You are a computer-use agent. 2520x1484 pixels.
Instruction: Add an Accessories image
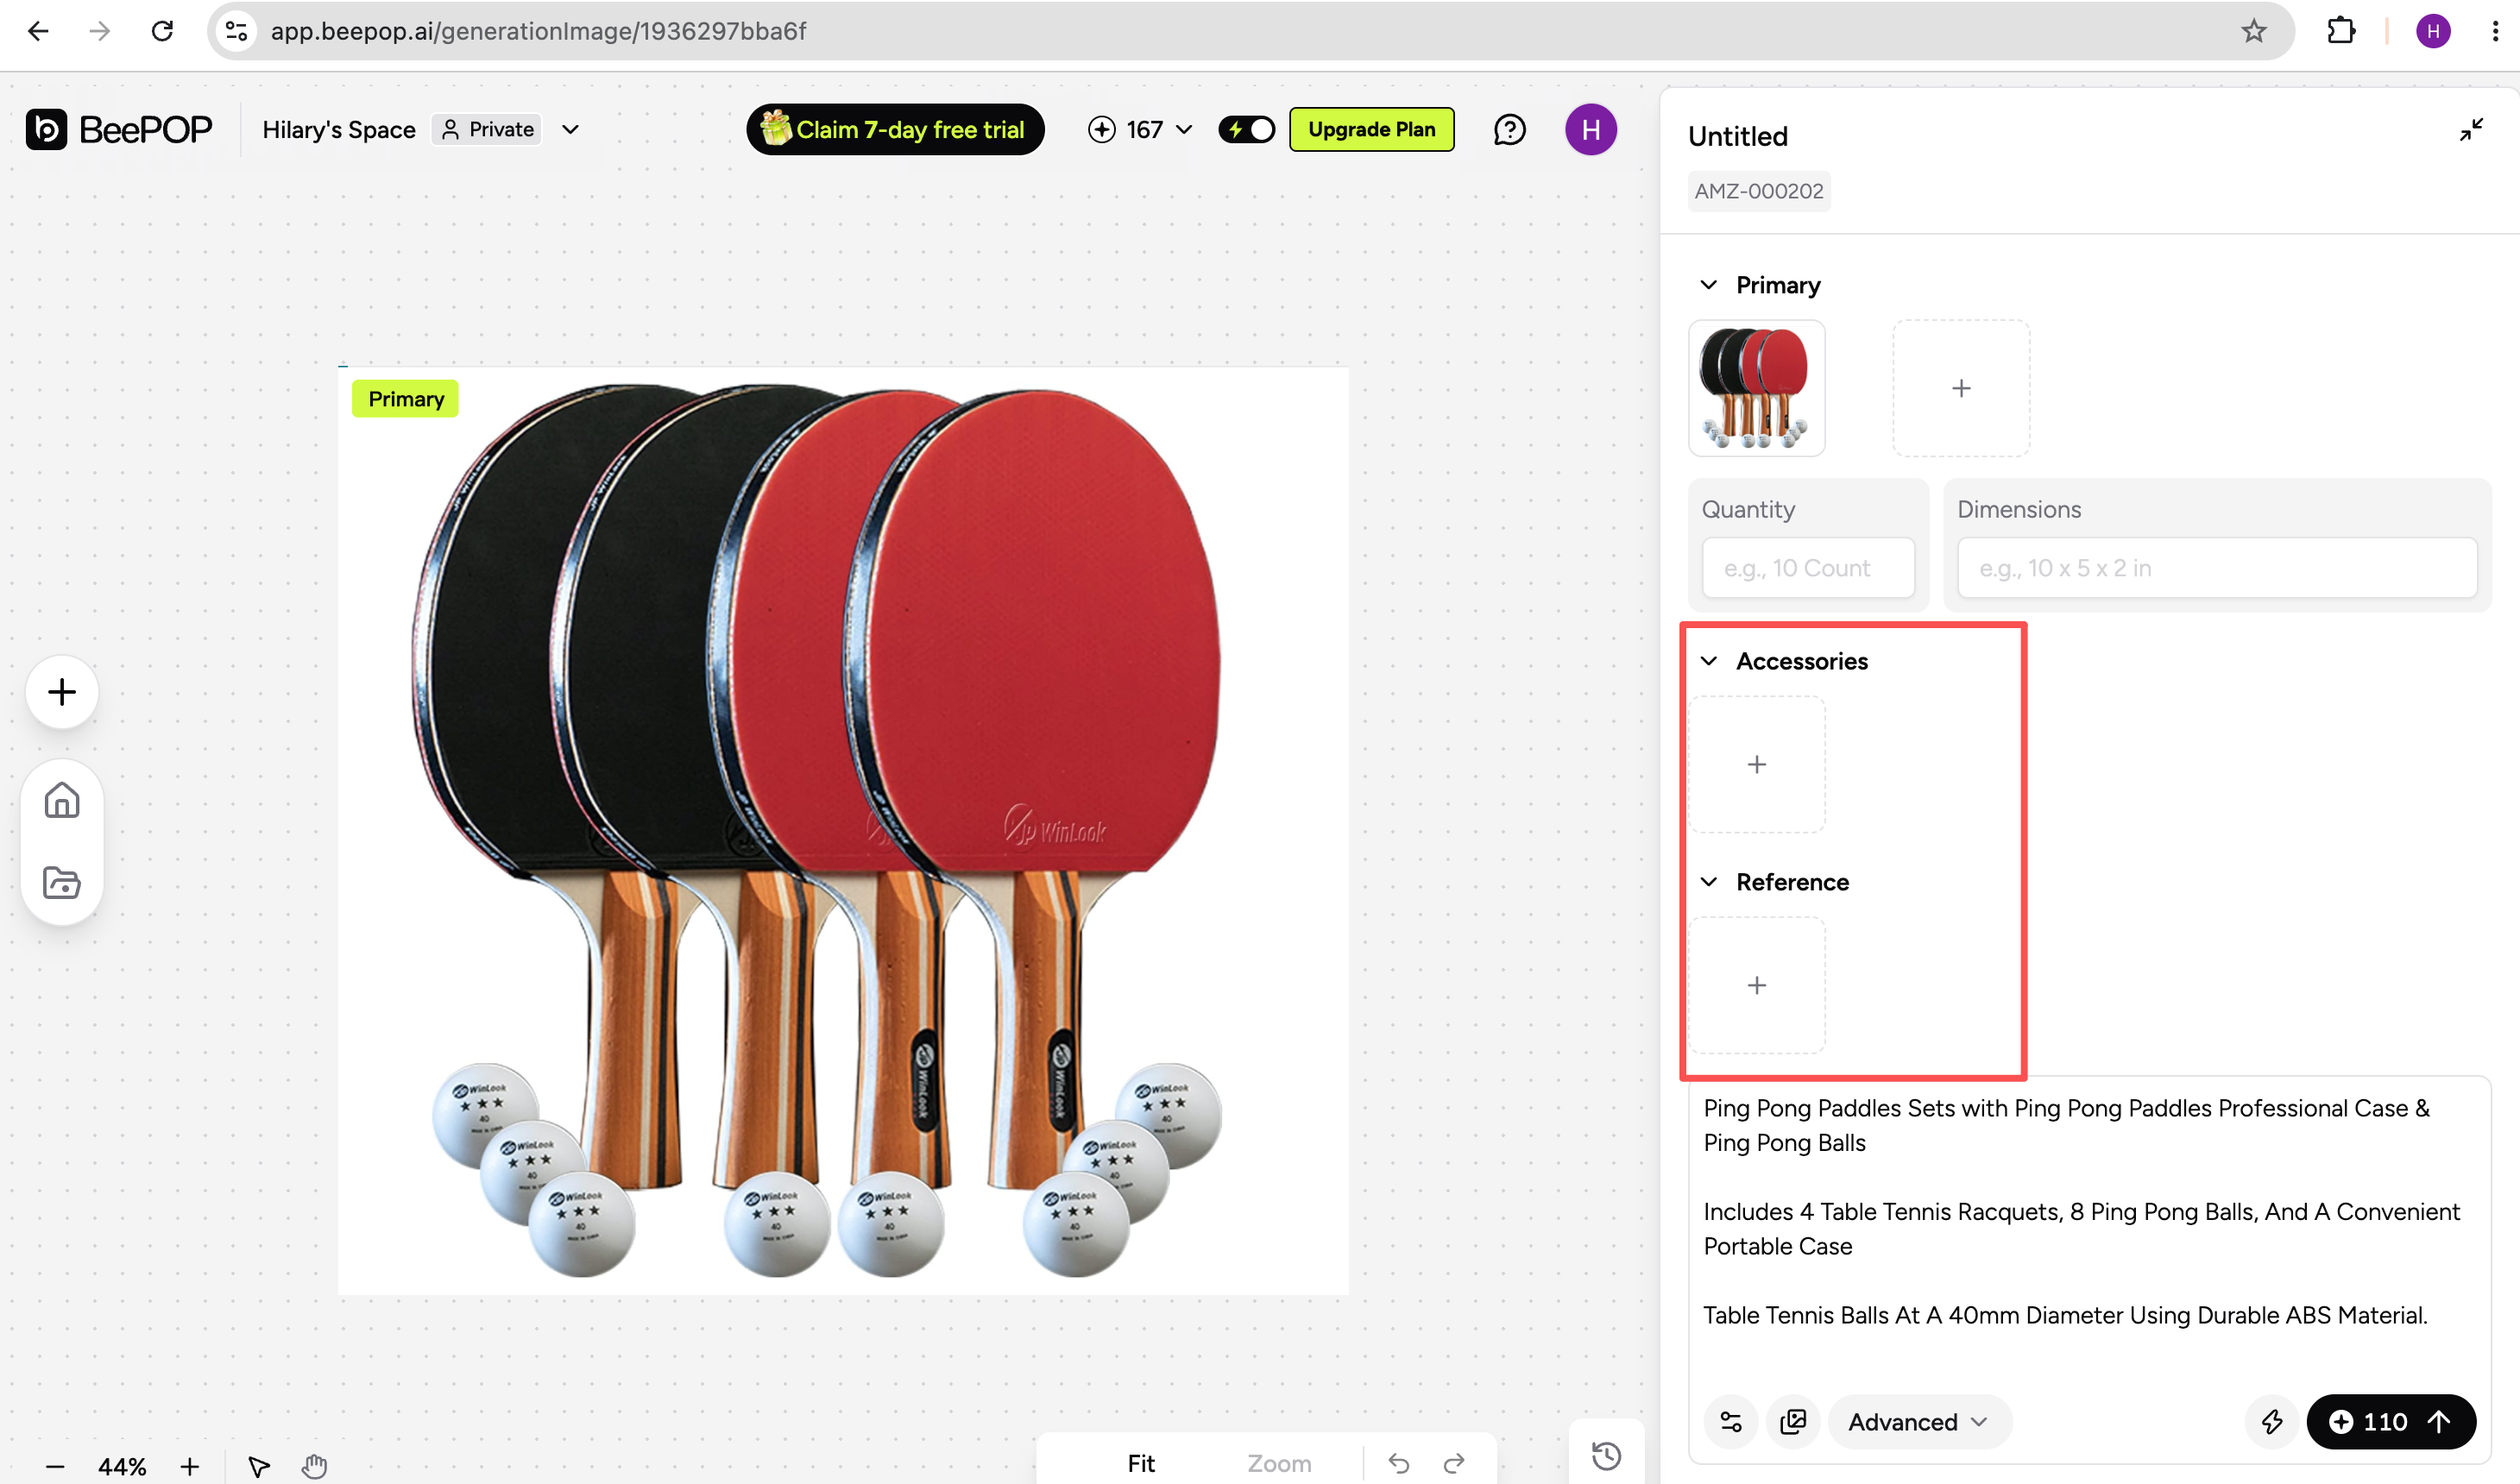1757,764
